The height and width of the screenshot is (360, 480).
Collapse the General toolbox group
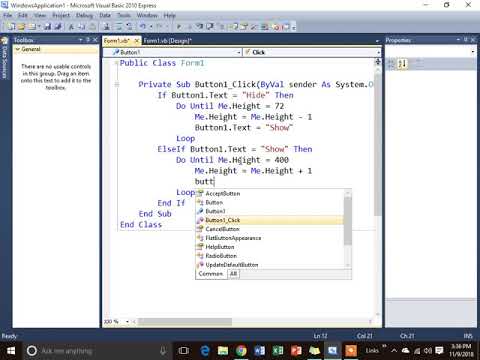[x=18, y=49]
